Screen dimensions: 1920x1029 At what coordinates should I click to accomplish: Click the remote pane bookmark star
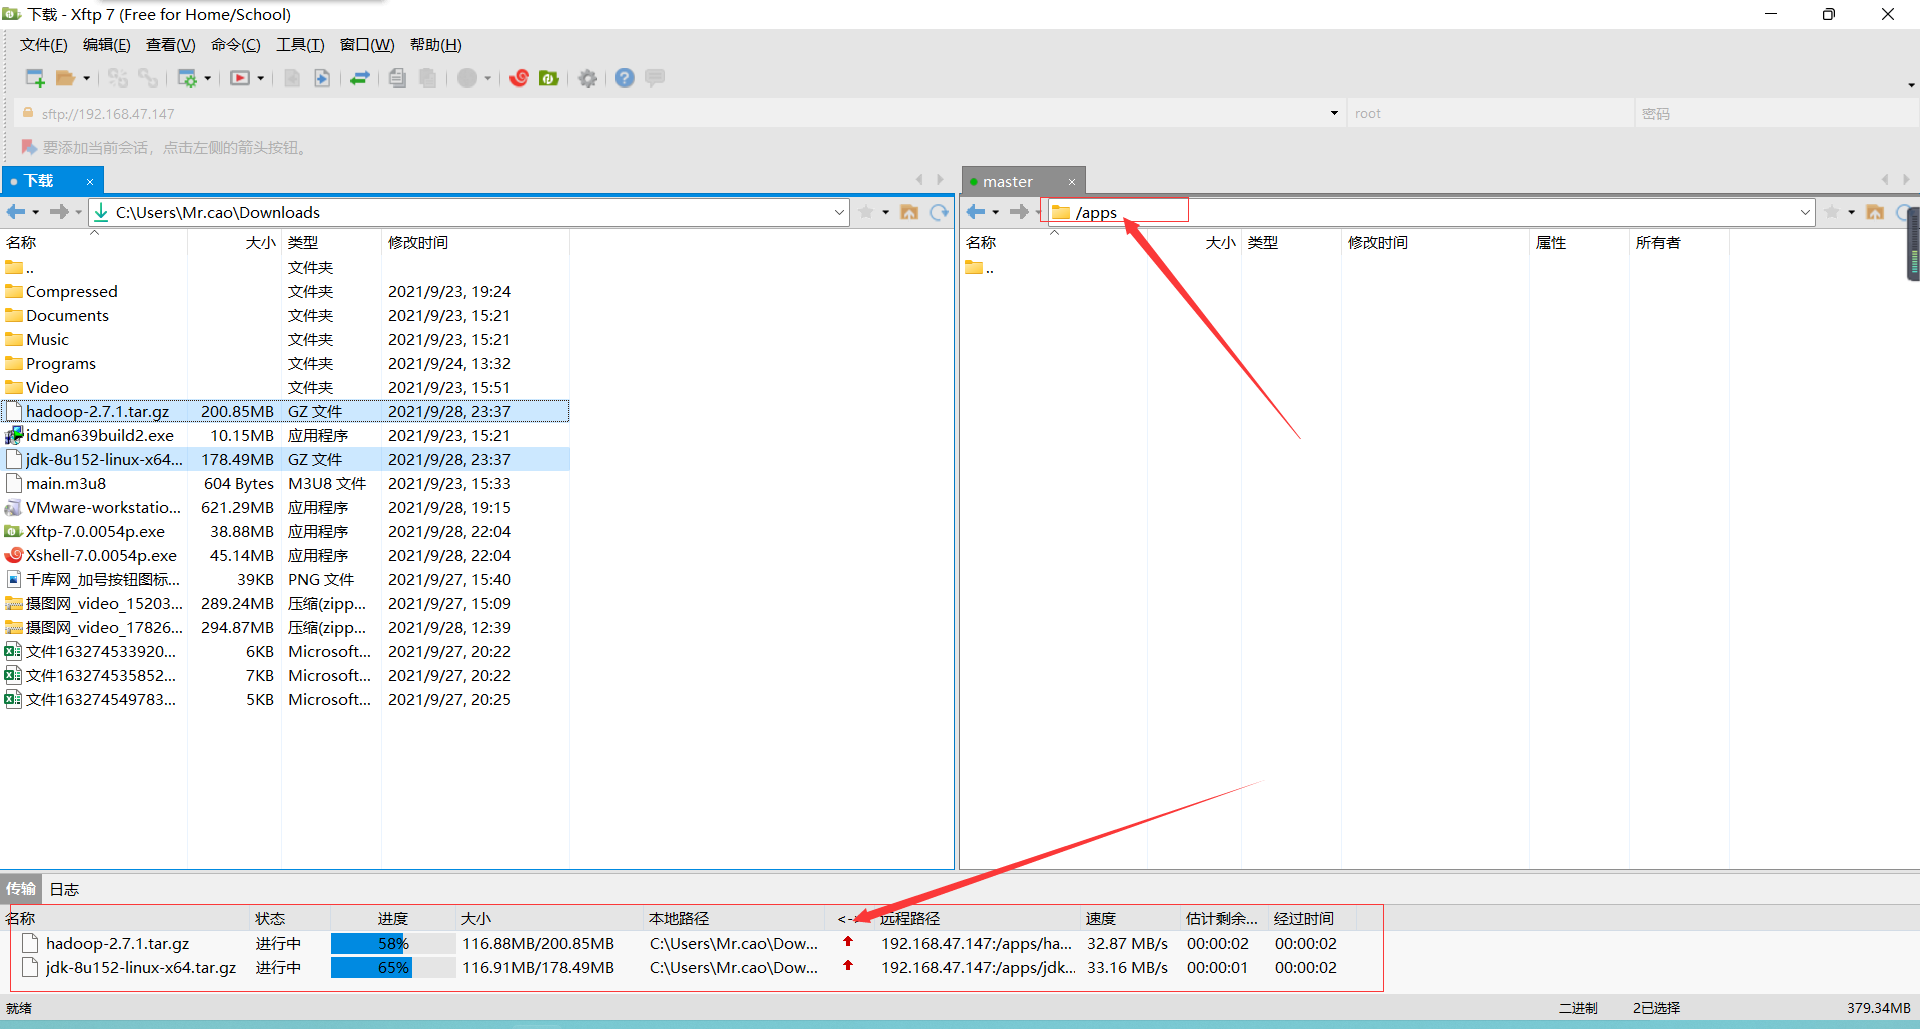[x=1832, y=212]
